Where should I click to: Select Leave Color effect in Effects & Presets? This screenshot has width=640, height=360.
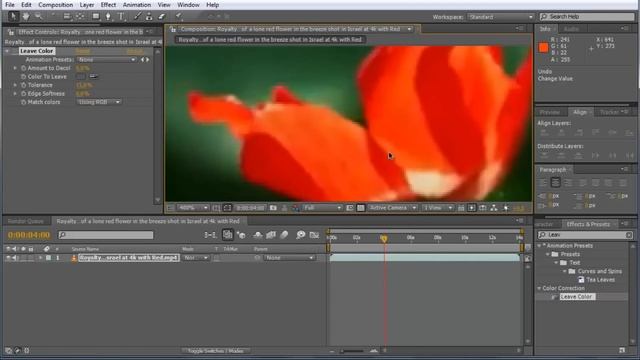coord(577,297)
